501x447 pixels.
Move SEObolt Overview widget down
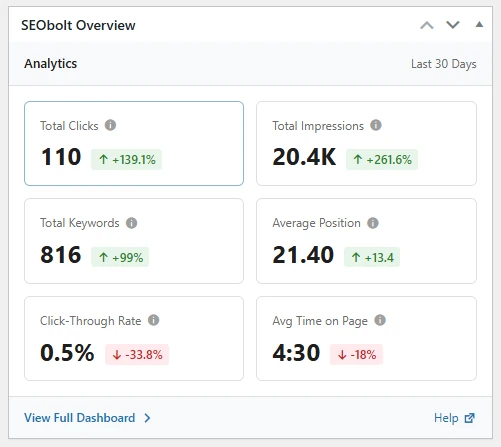[453, 25]
